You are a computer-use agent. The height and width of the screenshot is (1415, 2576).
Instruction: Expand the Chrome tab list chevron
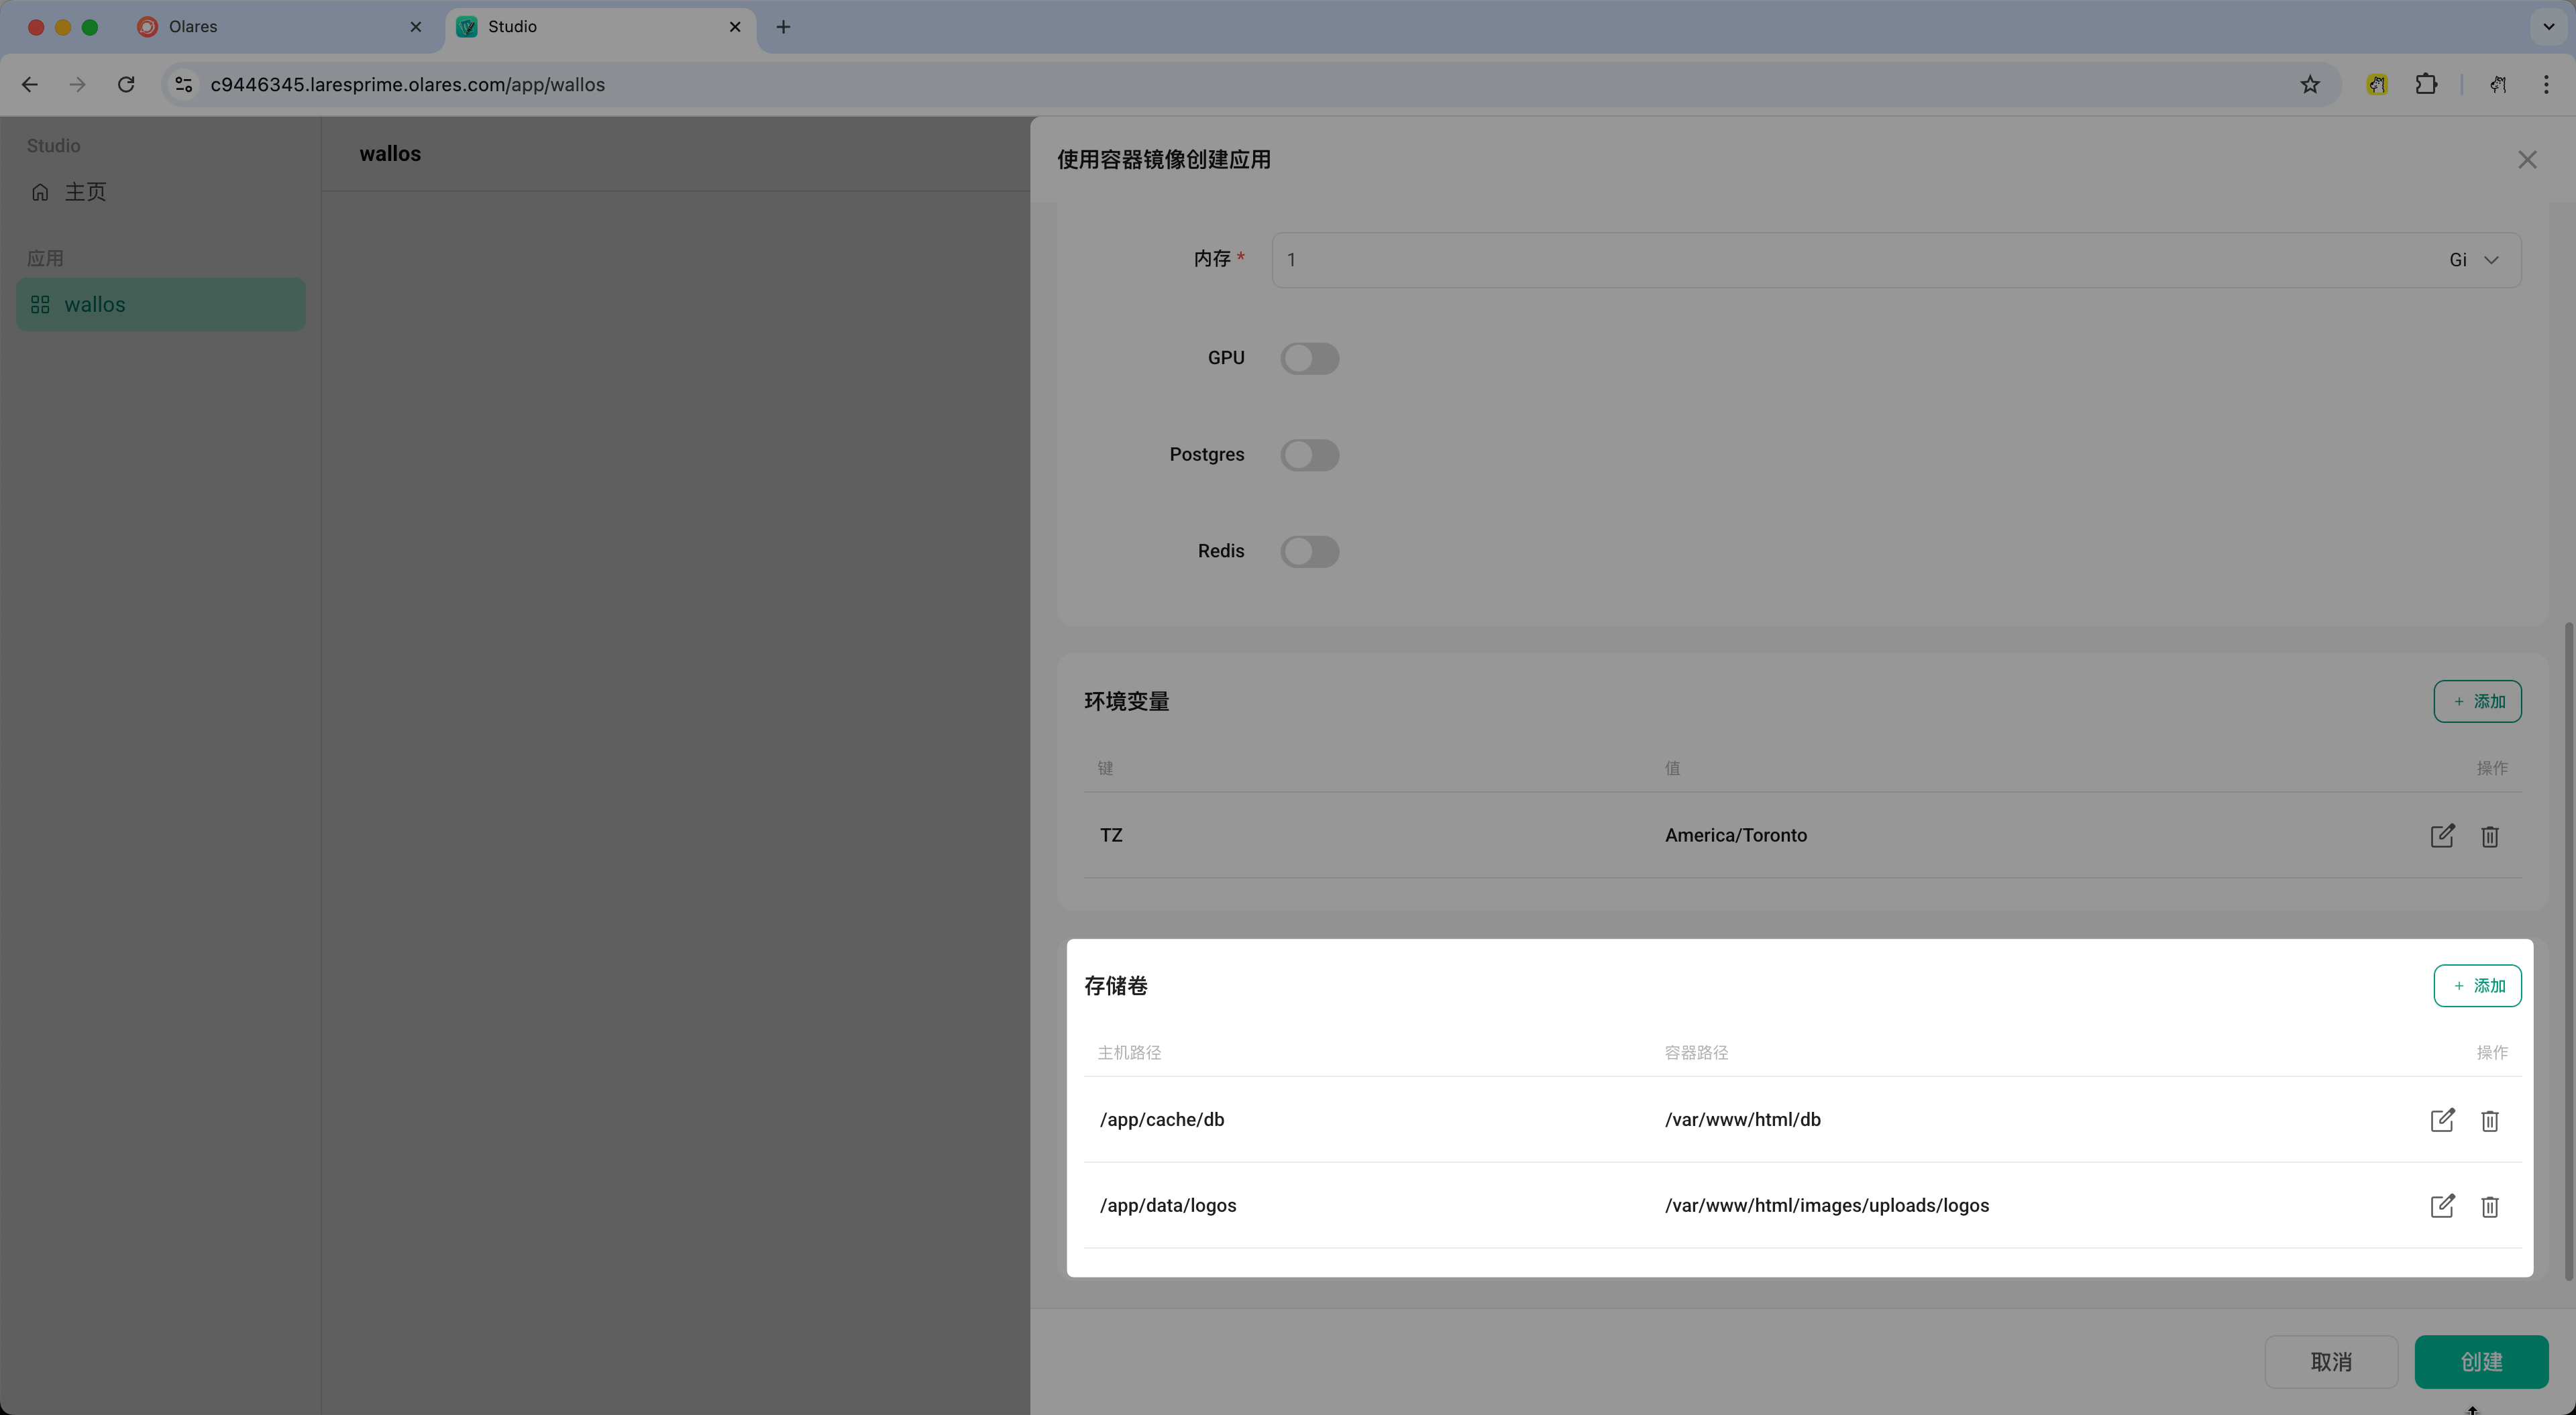click(2548, 27)
